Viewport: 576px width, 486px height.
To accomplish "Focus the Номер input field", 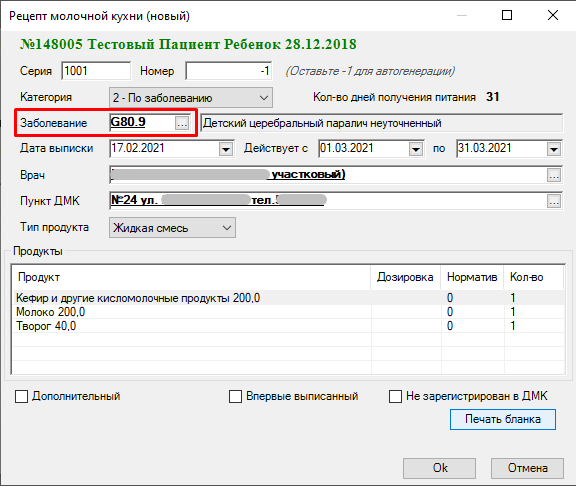I will tap(228, 71).
